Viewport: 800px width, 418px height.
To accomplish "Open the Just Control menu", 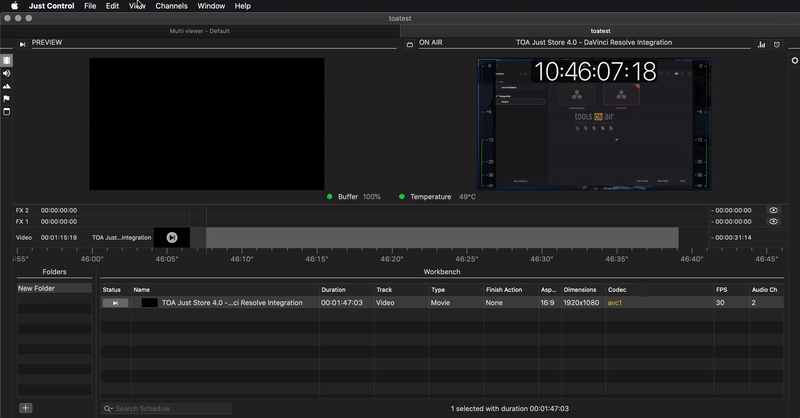I will click(52, 6).
